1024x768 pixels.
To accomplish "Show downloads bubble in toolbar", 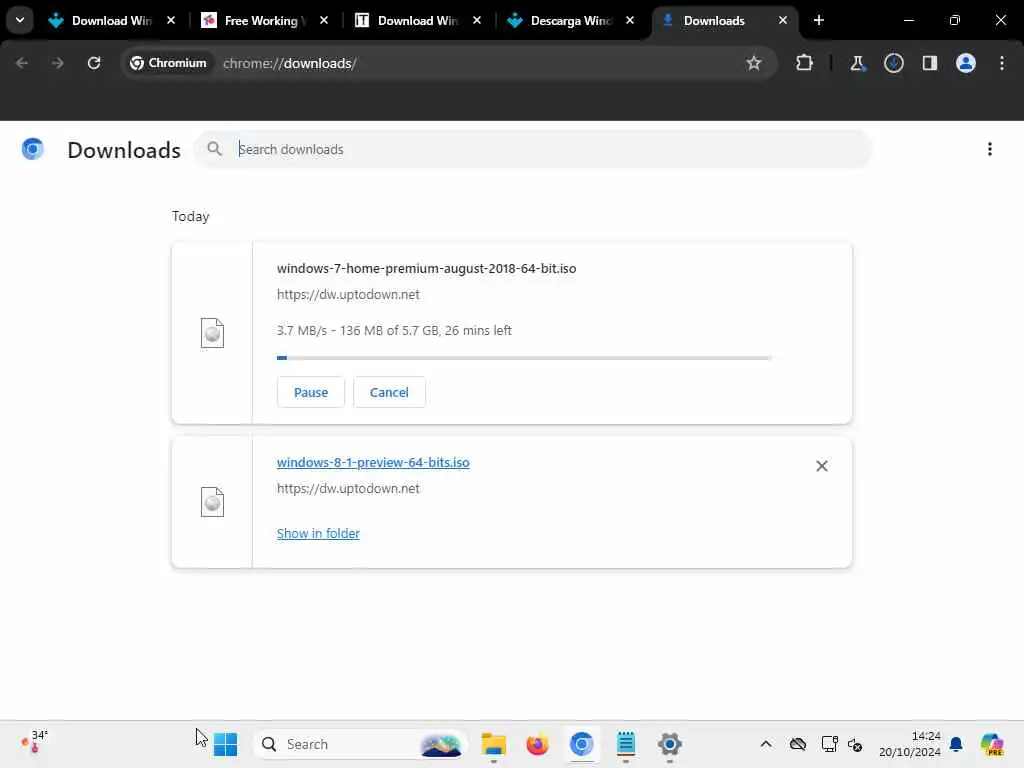I will pyautogui.click(x=893, y=63).
